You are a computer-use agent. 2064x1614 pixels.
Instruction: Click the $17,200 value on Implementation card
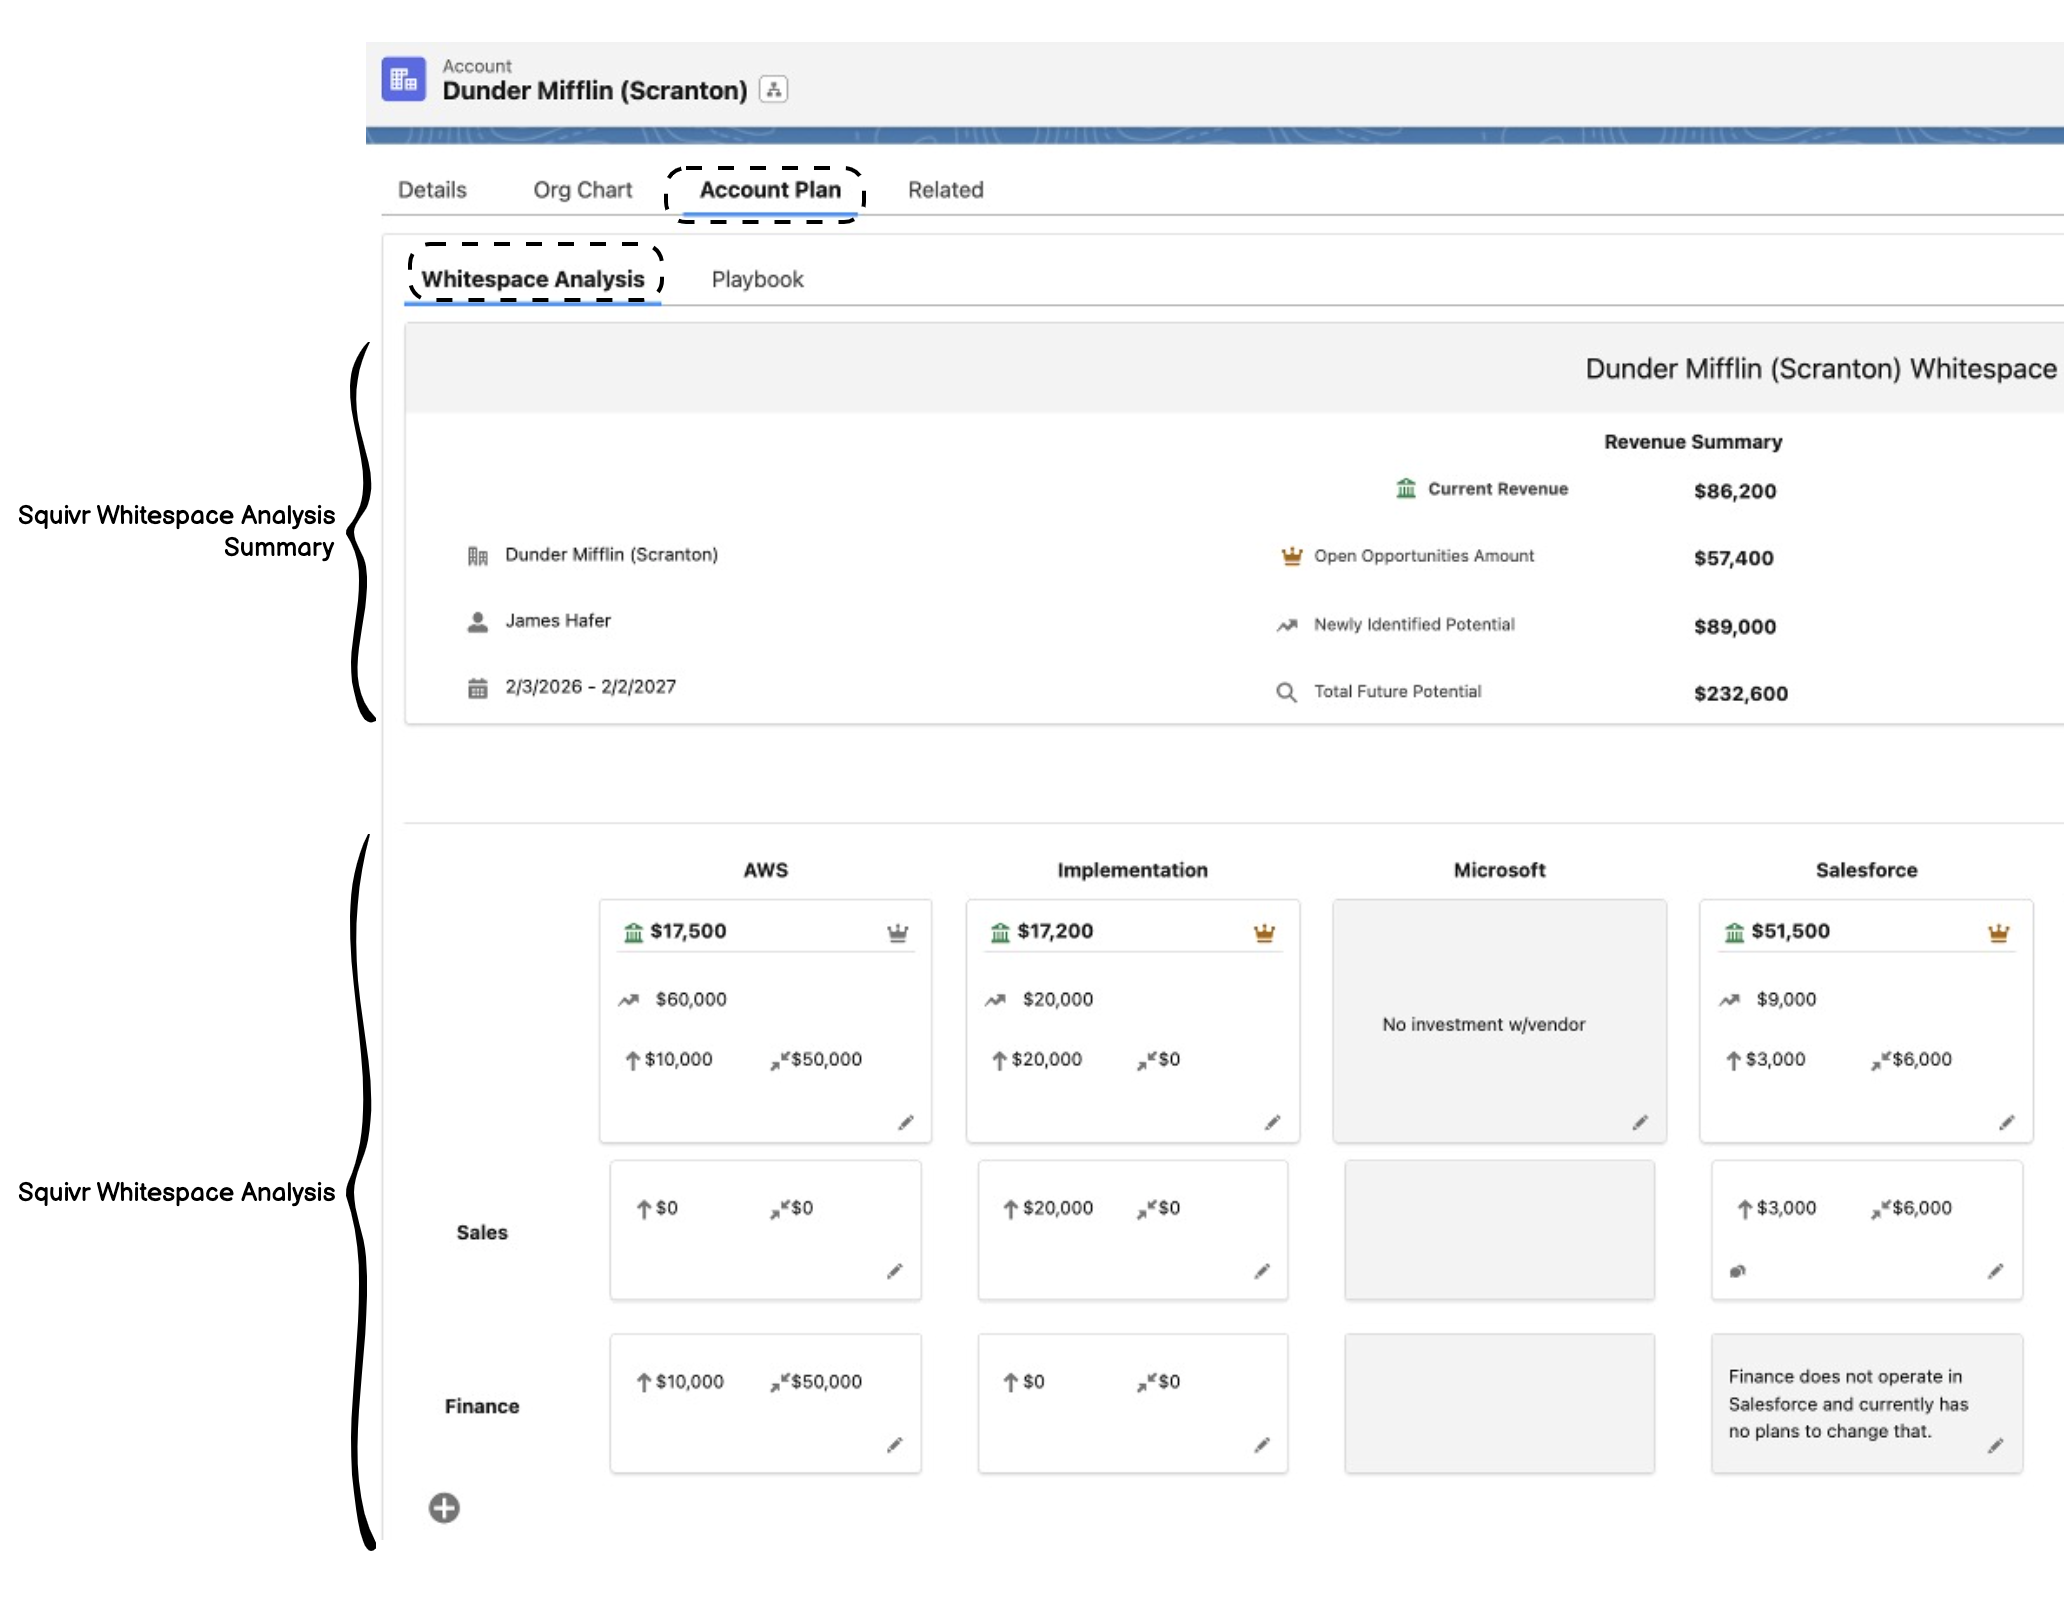(x=1055, y=931)
